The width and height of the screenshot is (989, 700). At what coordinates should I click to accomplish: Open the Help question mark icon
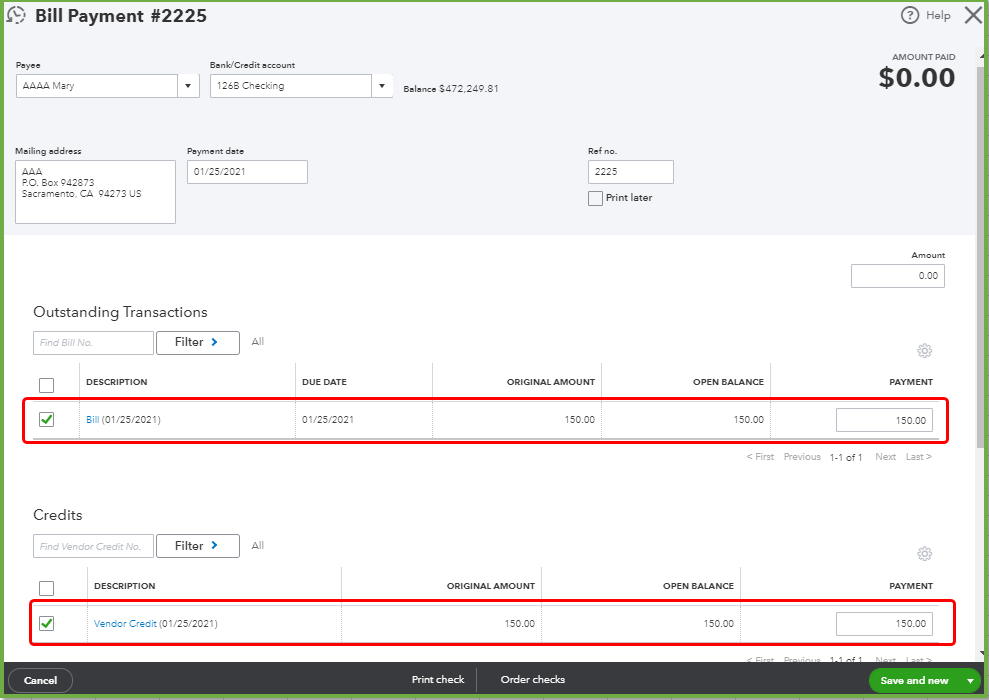pyautogui.click(x=910, y=15)
